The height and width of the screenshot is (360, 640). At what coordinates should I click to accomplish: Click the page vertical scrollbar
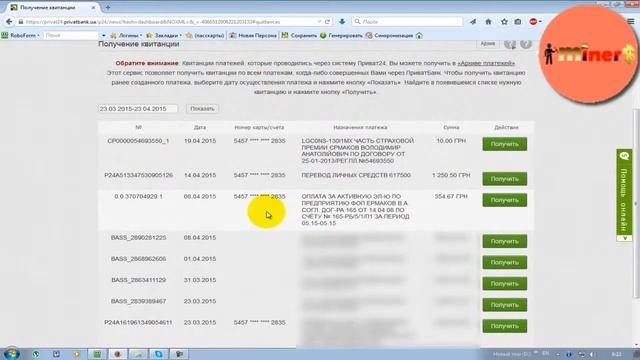(x=636, y=204)
